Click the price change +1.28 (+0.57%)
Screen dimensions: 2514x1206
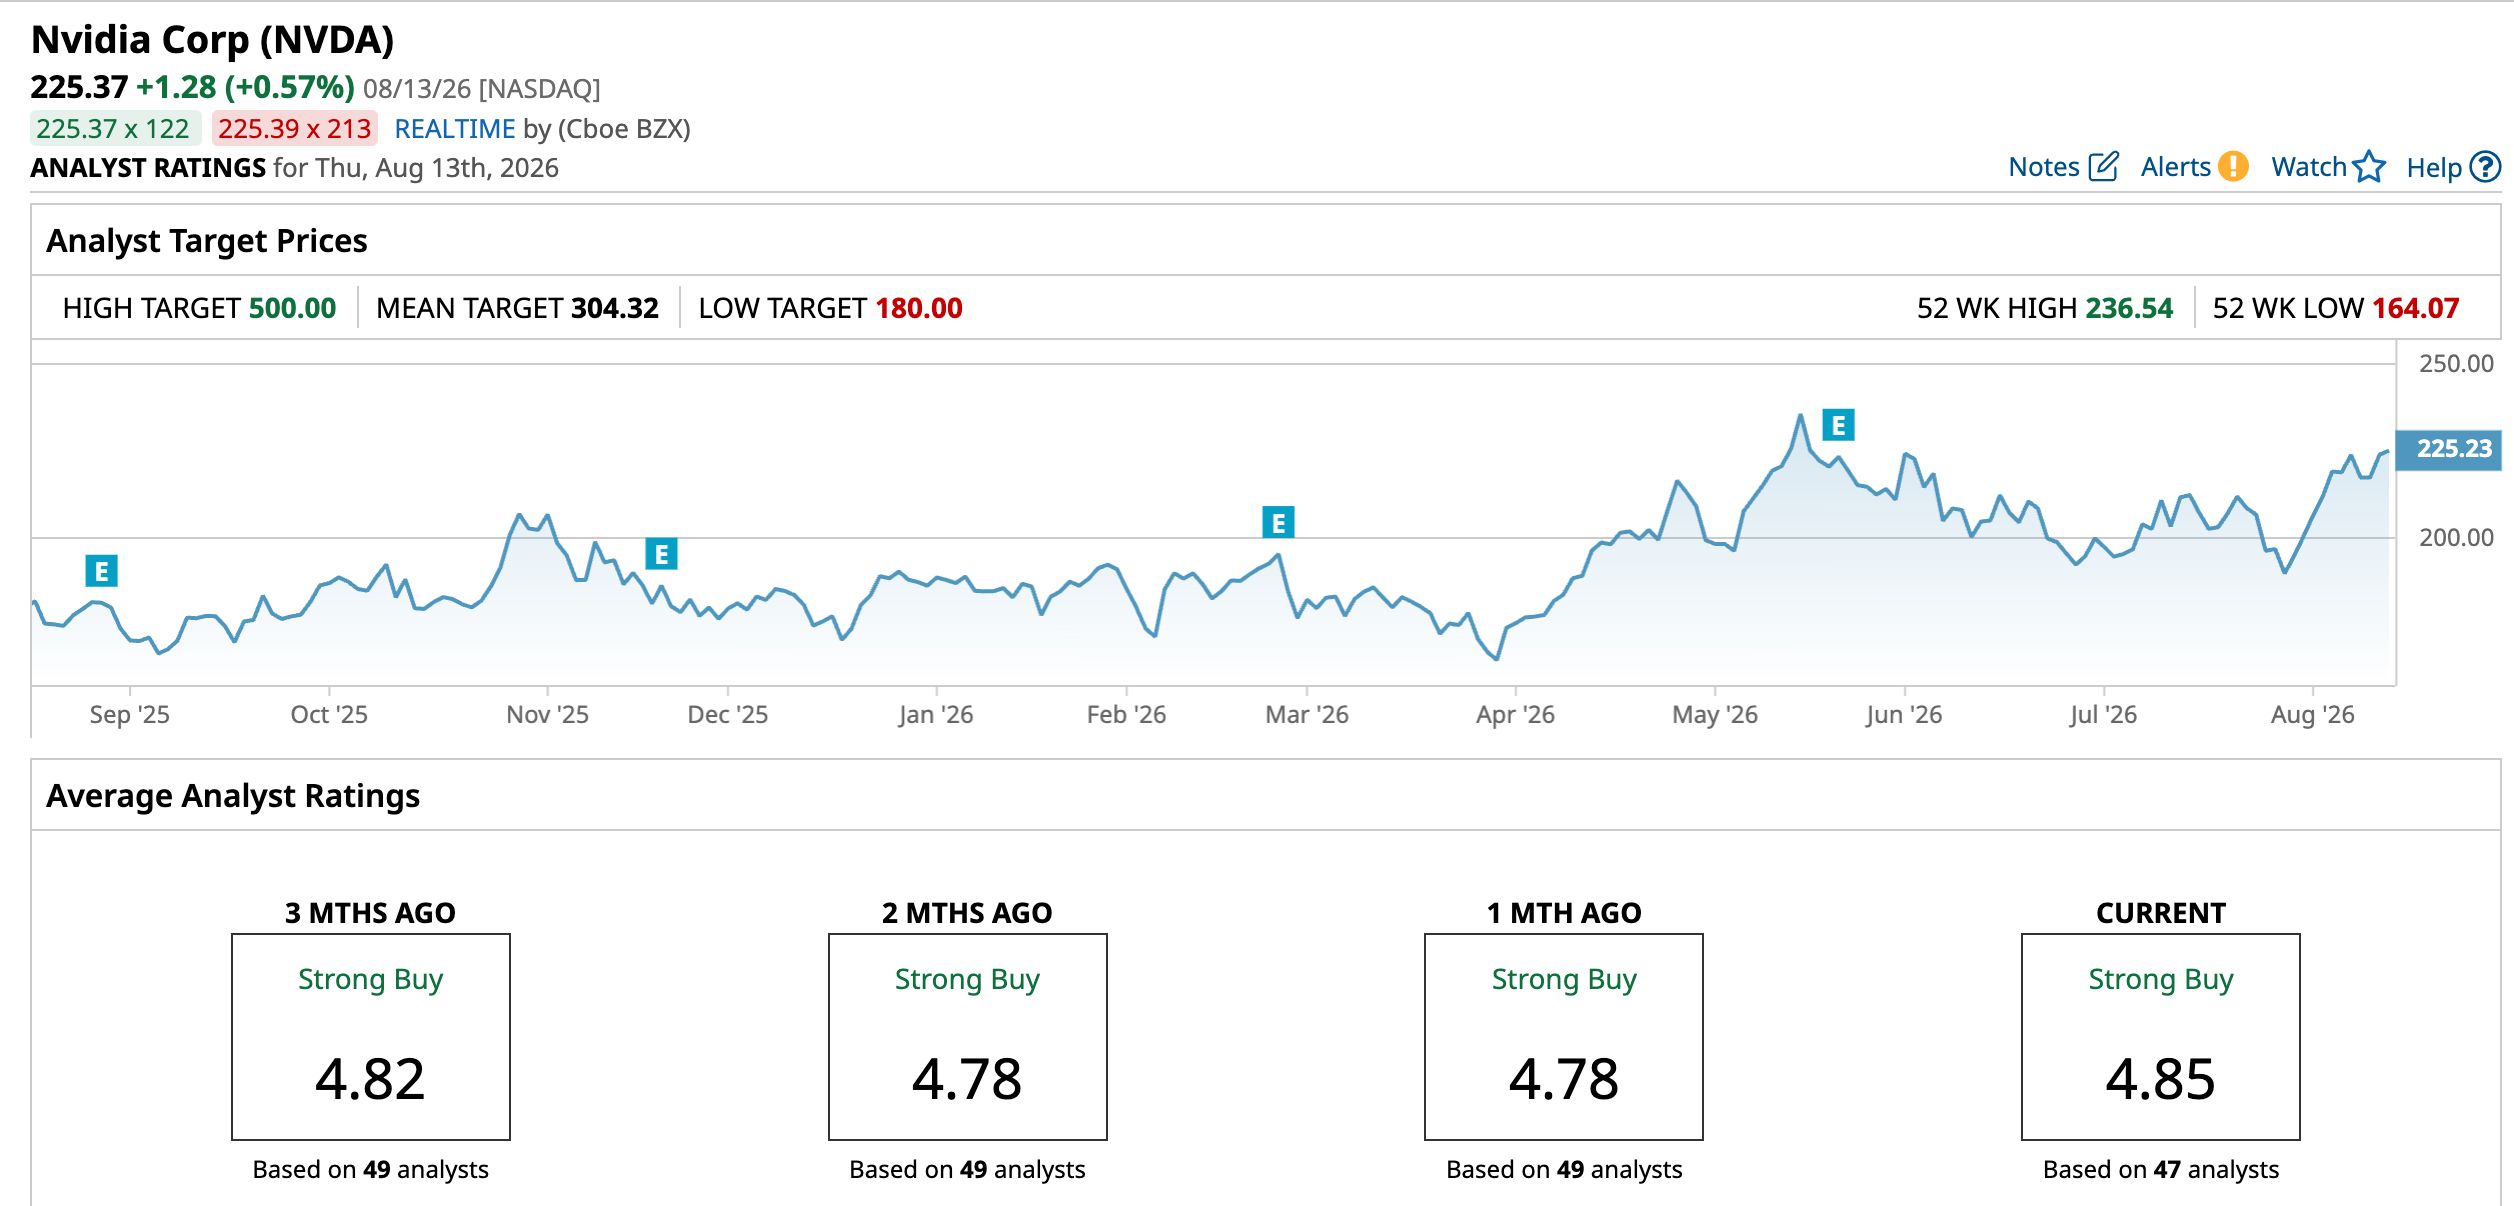pyautogui.click(x=245, y=88)
